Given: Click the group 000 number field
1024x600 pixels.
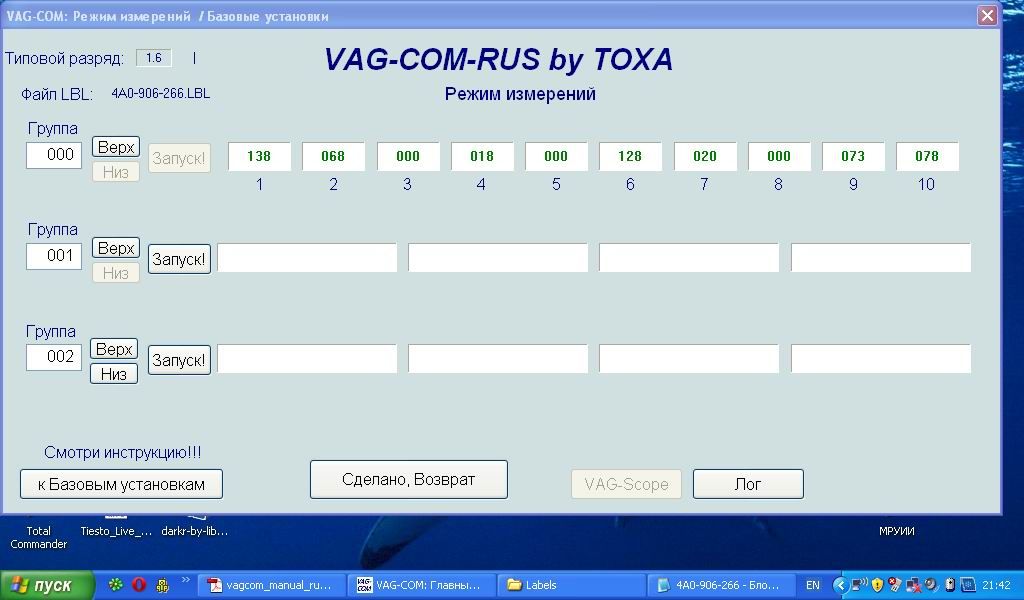Looking at the screenshot, I should (x=54, y=155).
